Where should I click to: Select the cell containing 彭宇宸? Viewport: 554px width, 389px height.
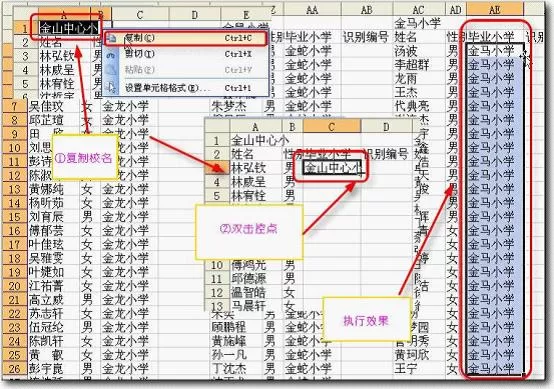[x=53, y=369]
